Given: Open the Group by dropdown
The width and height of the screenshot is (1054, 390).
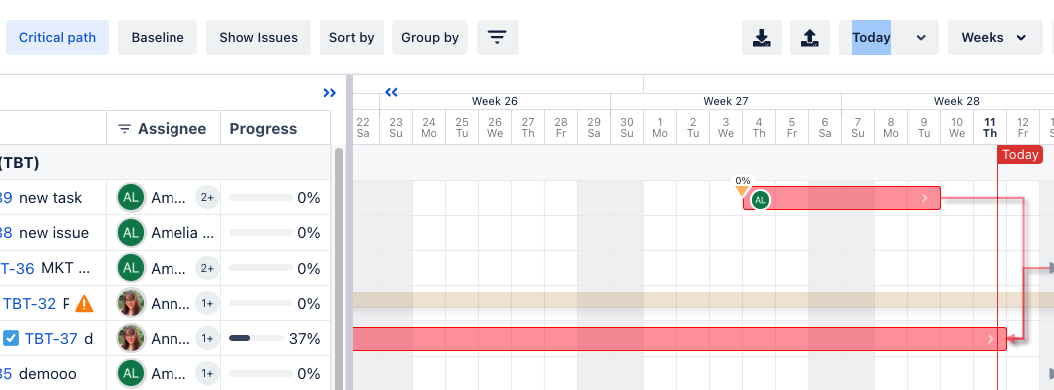Looking at the screenshot, I should (430, 38).
